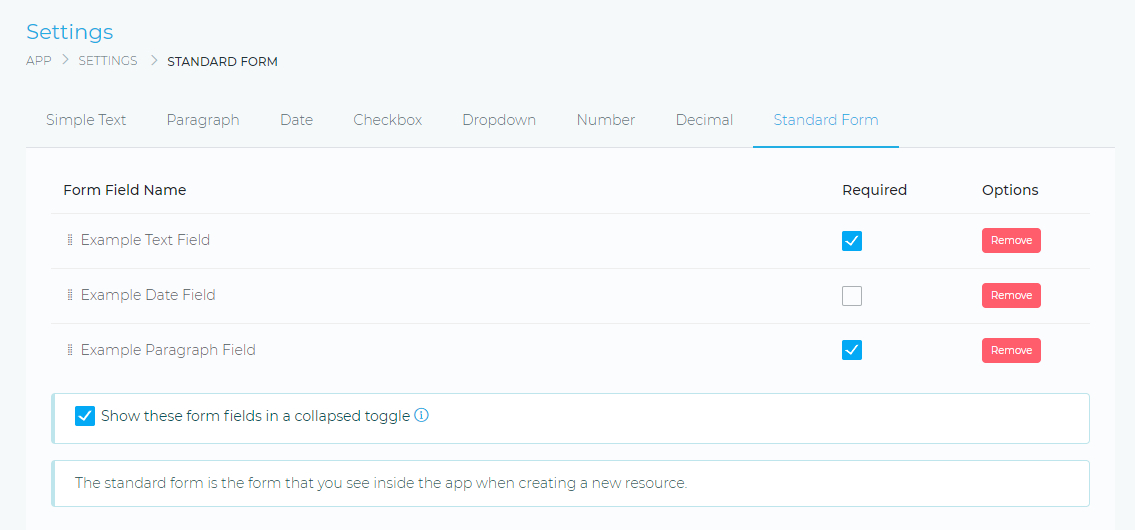Navigate to APP in breadcrumb
Image resolution: width=1135 pixels, height=530 pixels.
pos(39,61)
